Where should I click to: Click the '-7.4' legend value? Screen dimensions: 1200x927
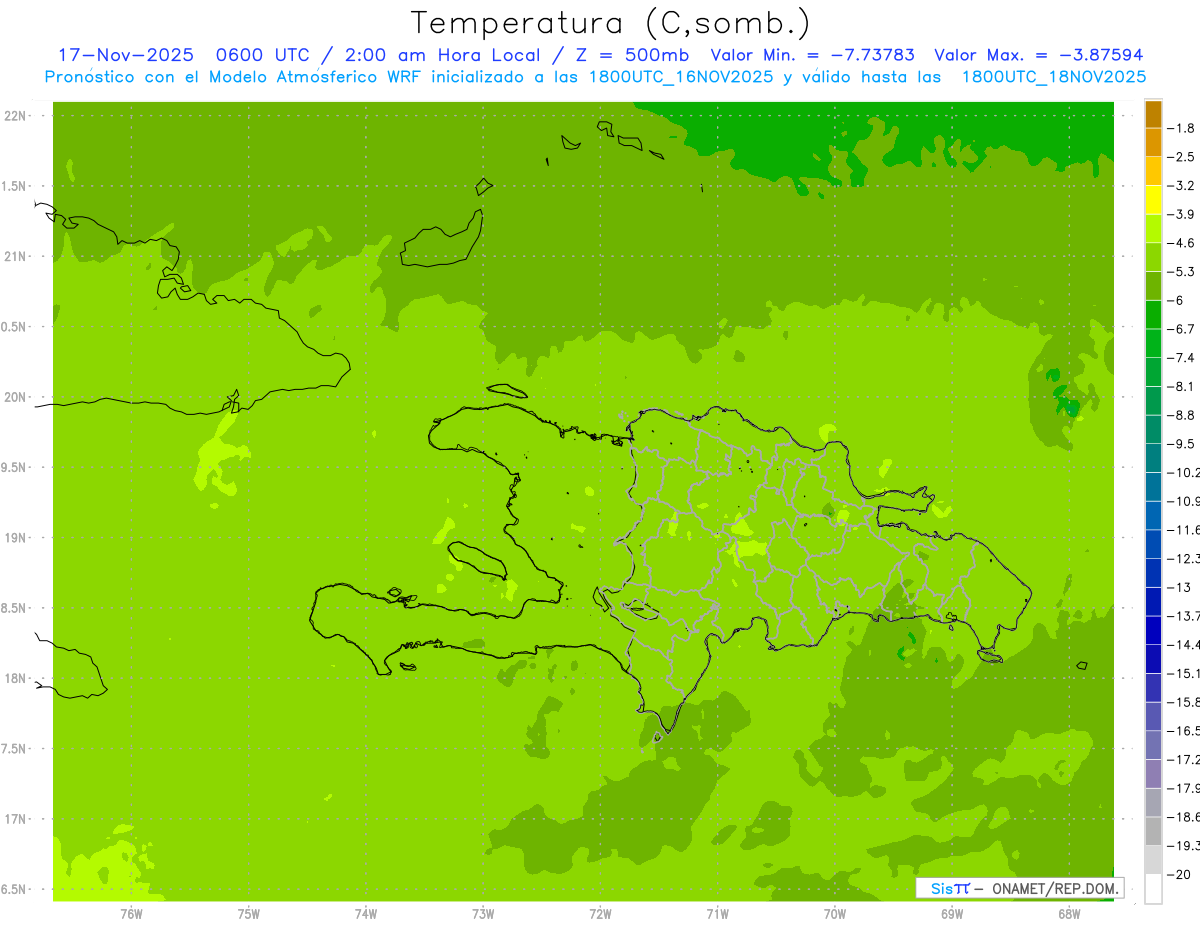(1182, 357)
